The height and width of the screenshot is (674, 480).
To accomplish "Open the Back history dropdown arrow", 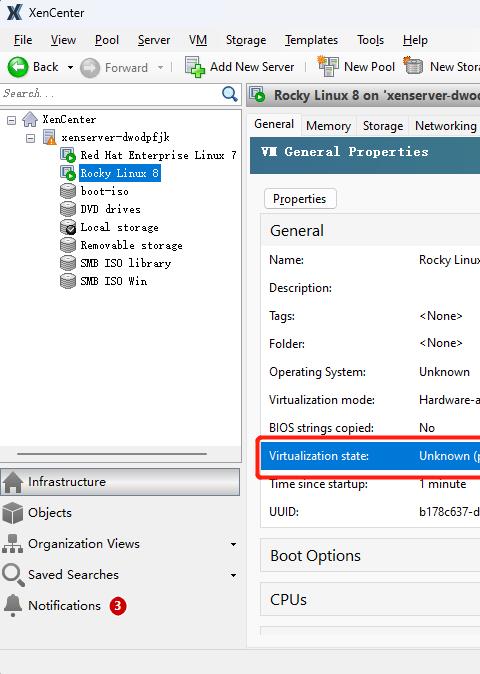I will click(x=70, y=67).
